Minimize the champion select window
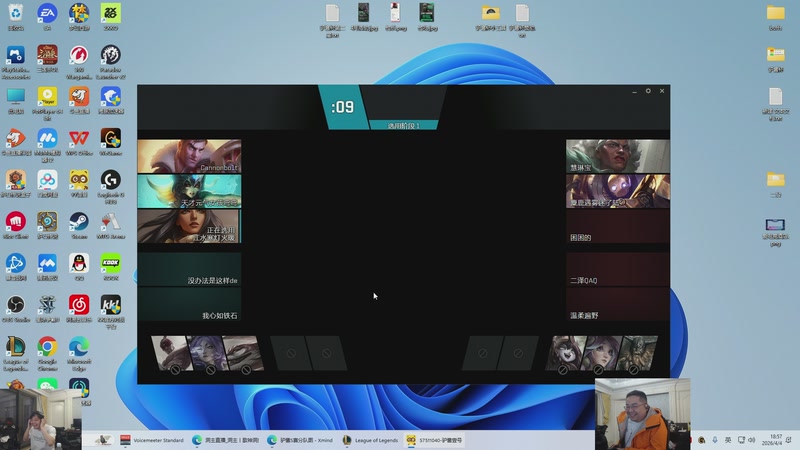The height and width of the screenshot is (450, 800). coord(634,91)
